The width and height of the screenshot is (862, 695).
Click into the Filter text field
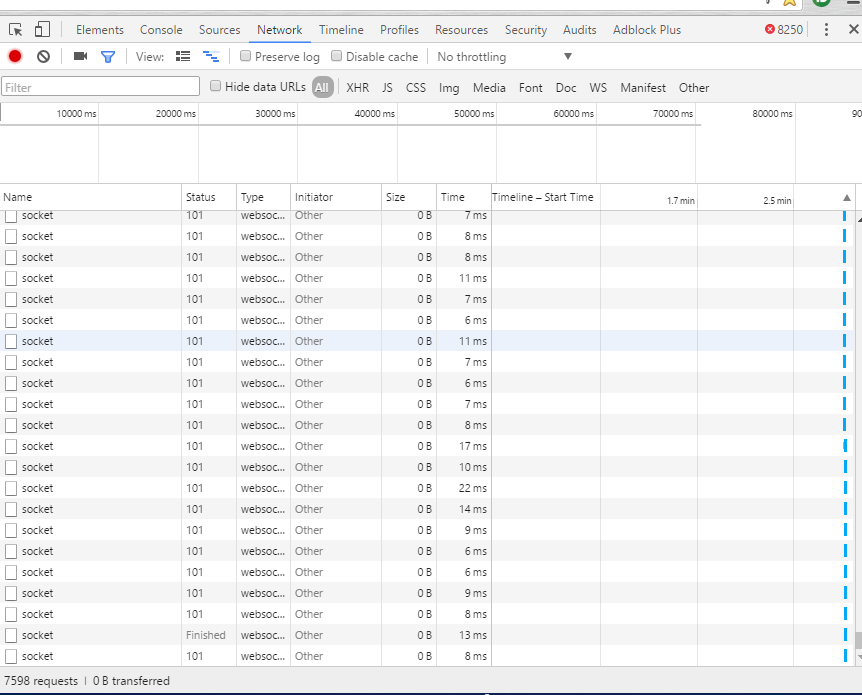pyautogui.click(x=100, y=88)
